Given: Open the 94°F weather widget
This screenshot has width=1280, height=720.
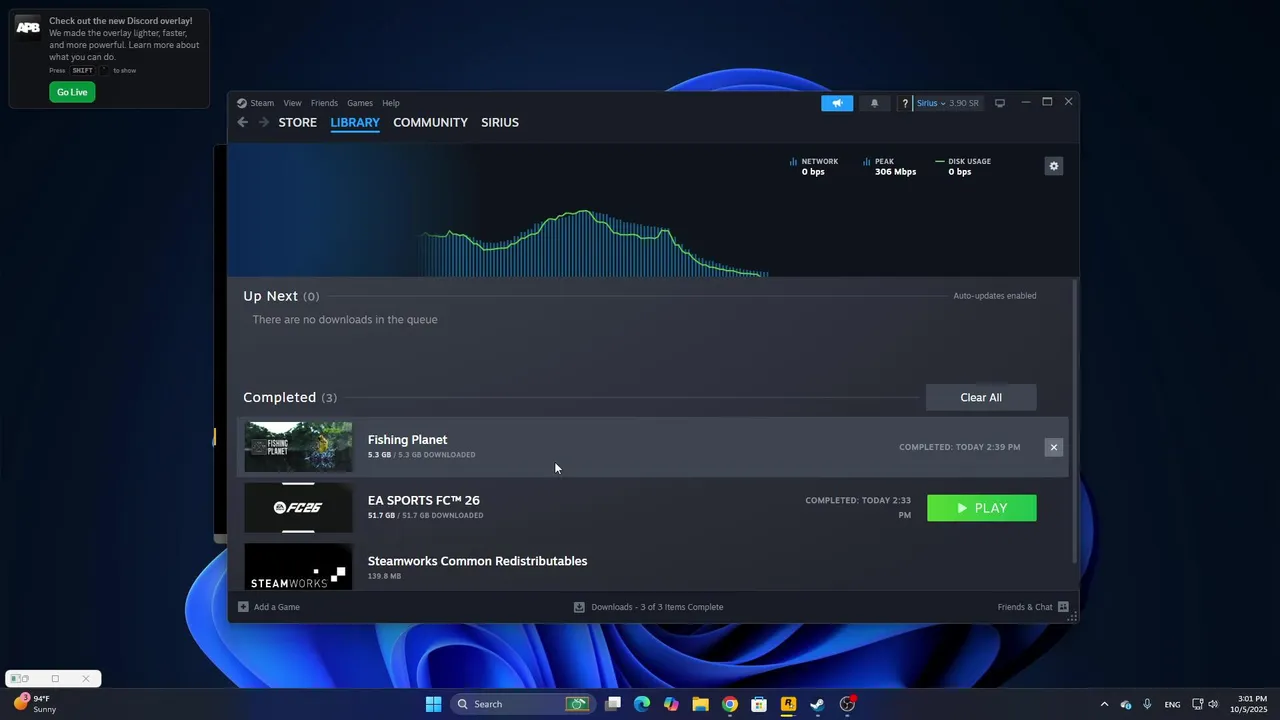Looking at the screenshot, I should click(34, 704).
